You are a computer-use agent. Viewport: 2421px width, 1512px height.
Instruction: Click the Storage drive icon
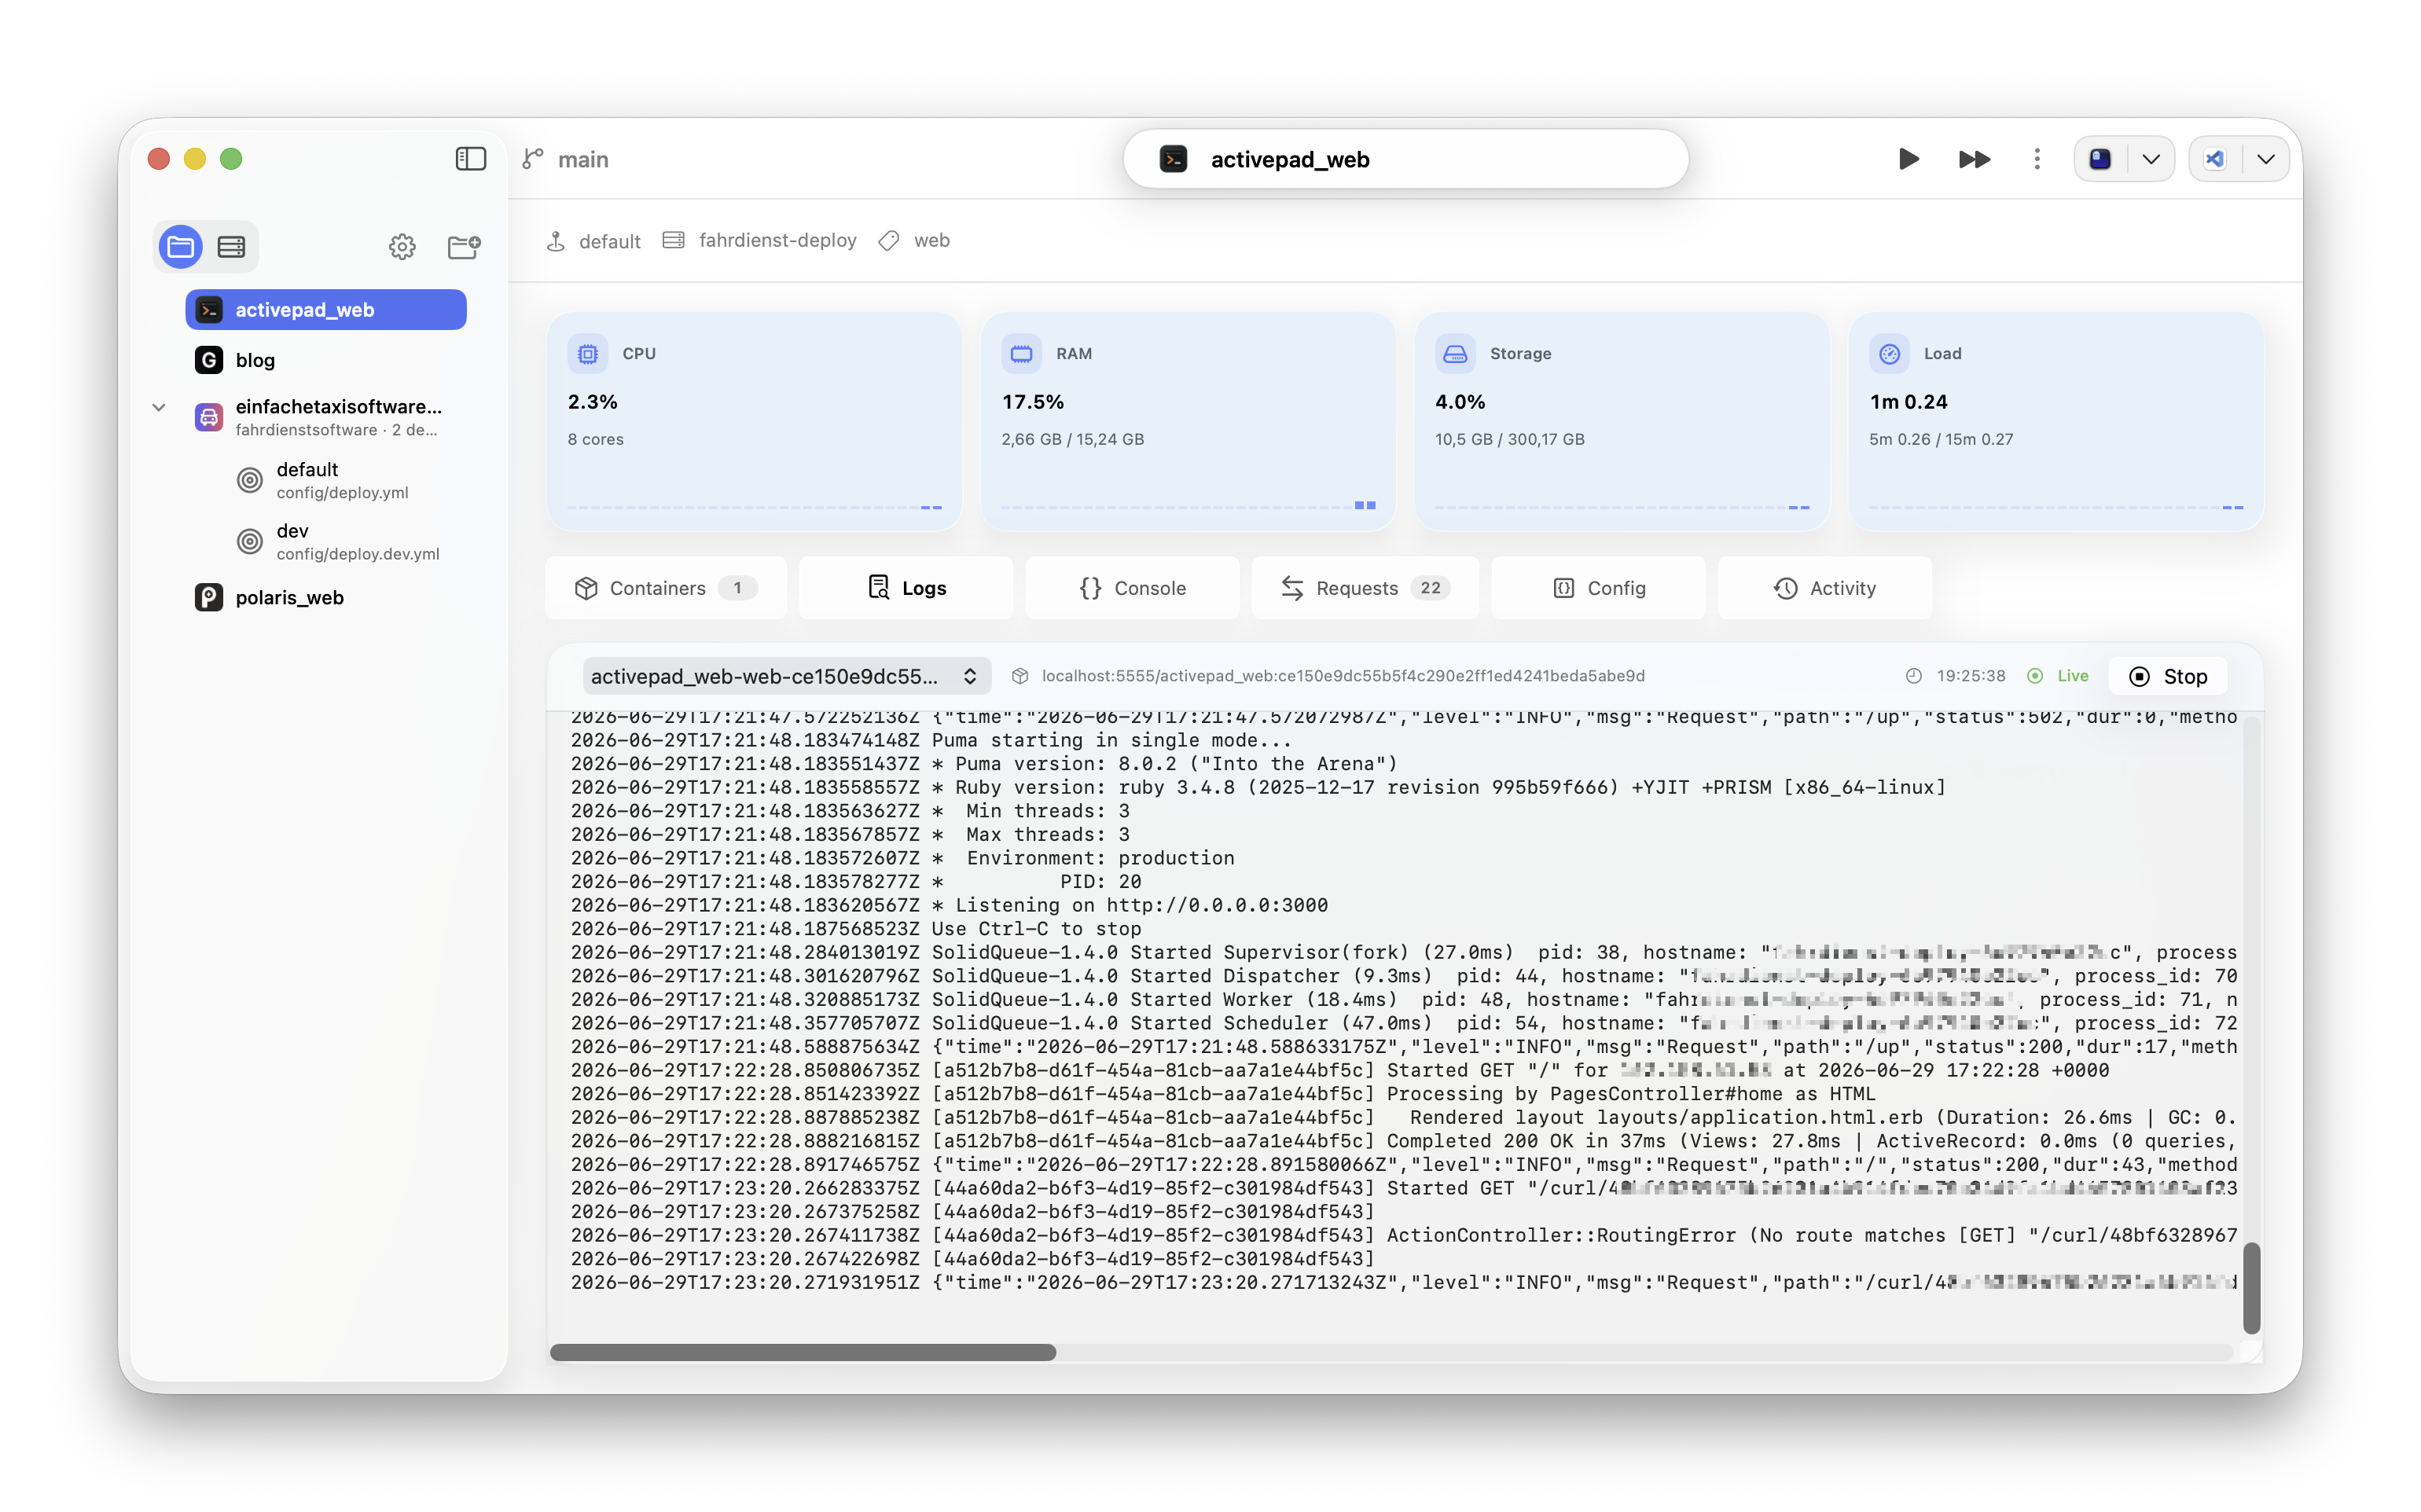[1455, 354]
